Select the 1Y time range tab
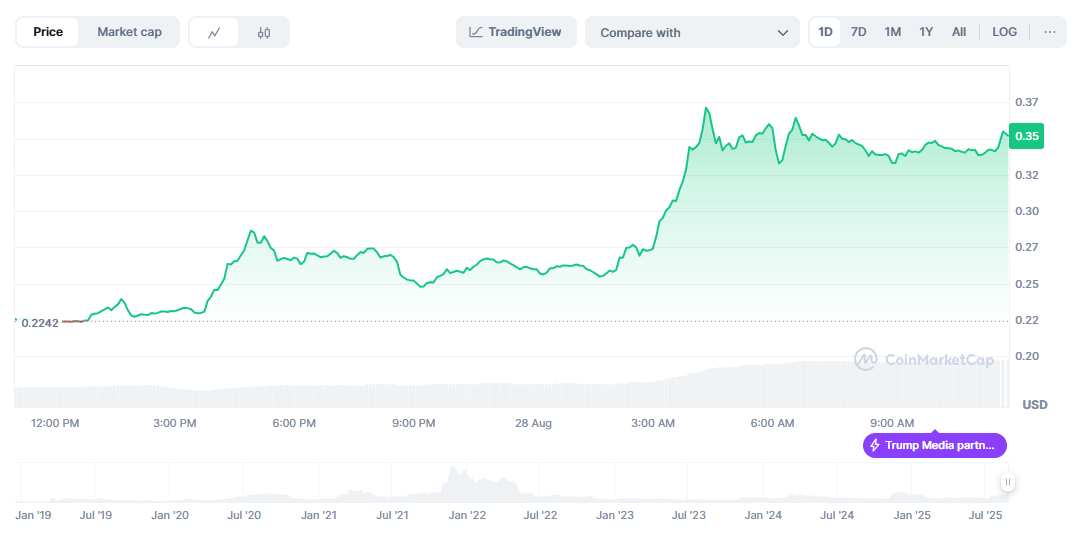This screenshot has width=1080, height=535. coord(926,32)
